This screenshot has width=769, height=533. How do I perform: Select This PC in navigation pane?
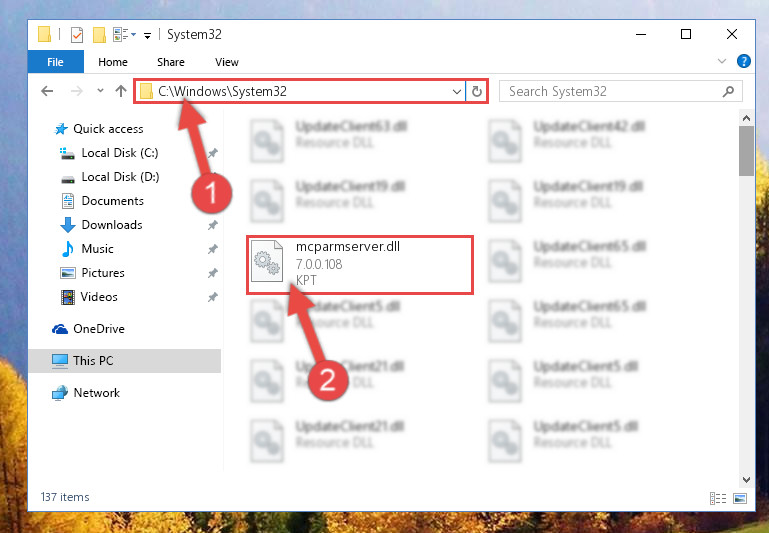(x=125, y=361)
